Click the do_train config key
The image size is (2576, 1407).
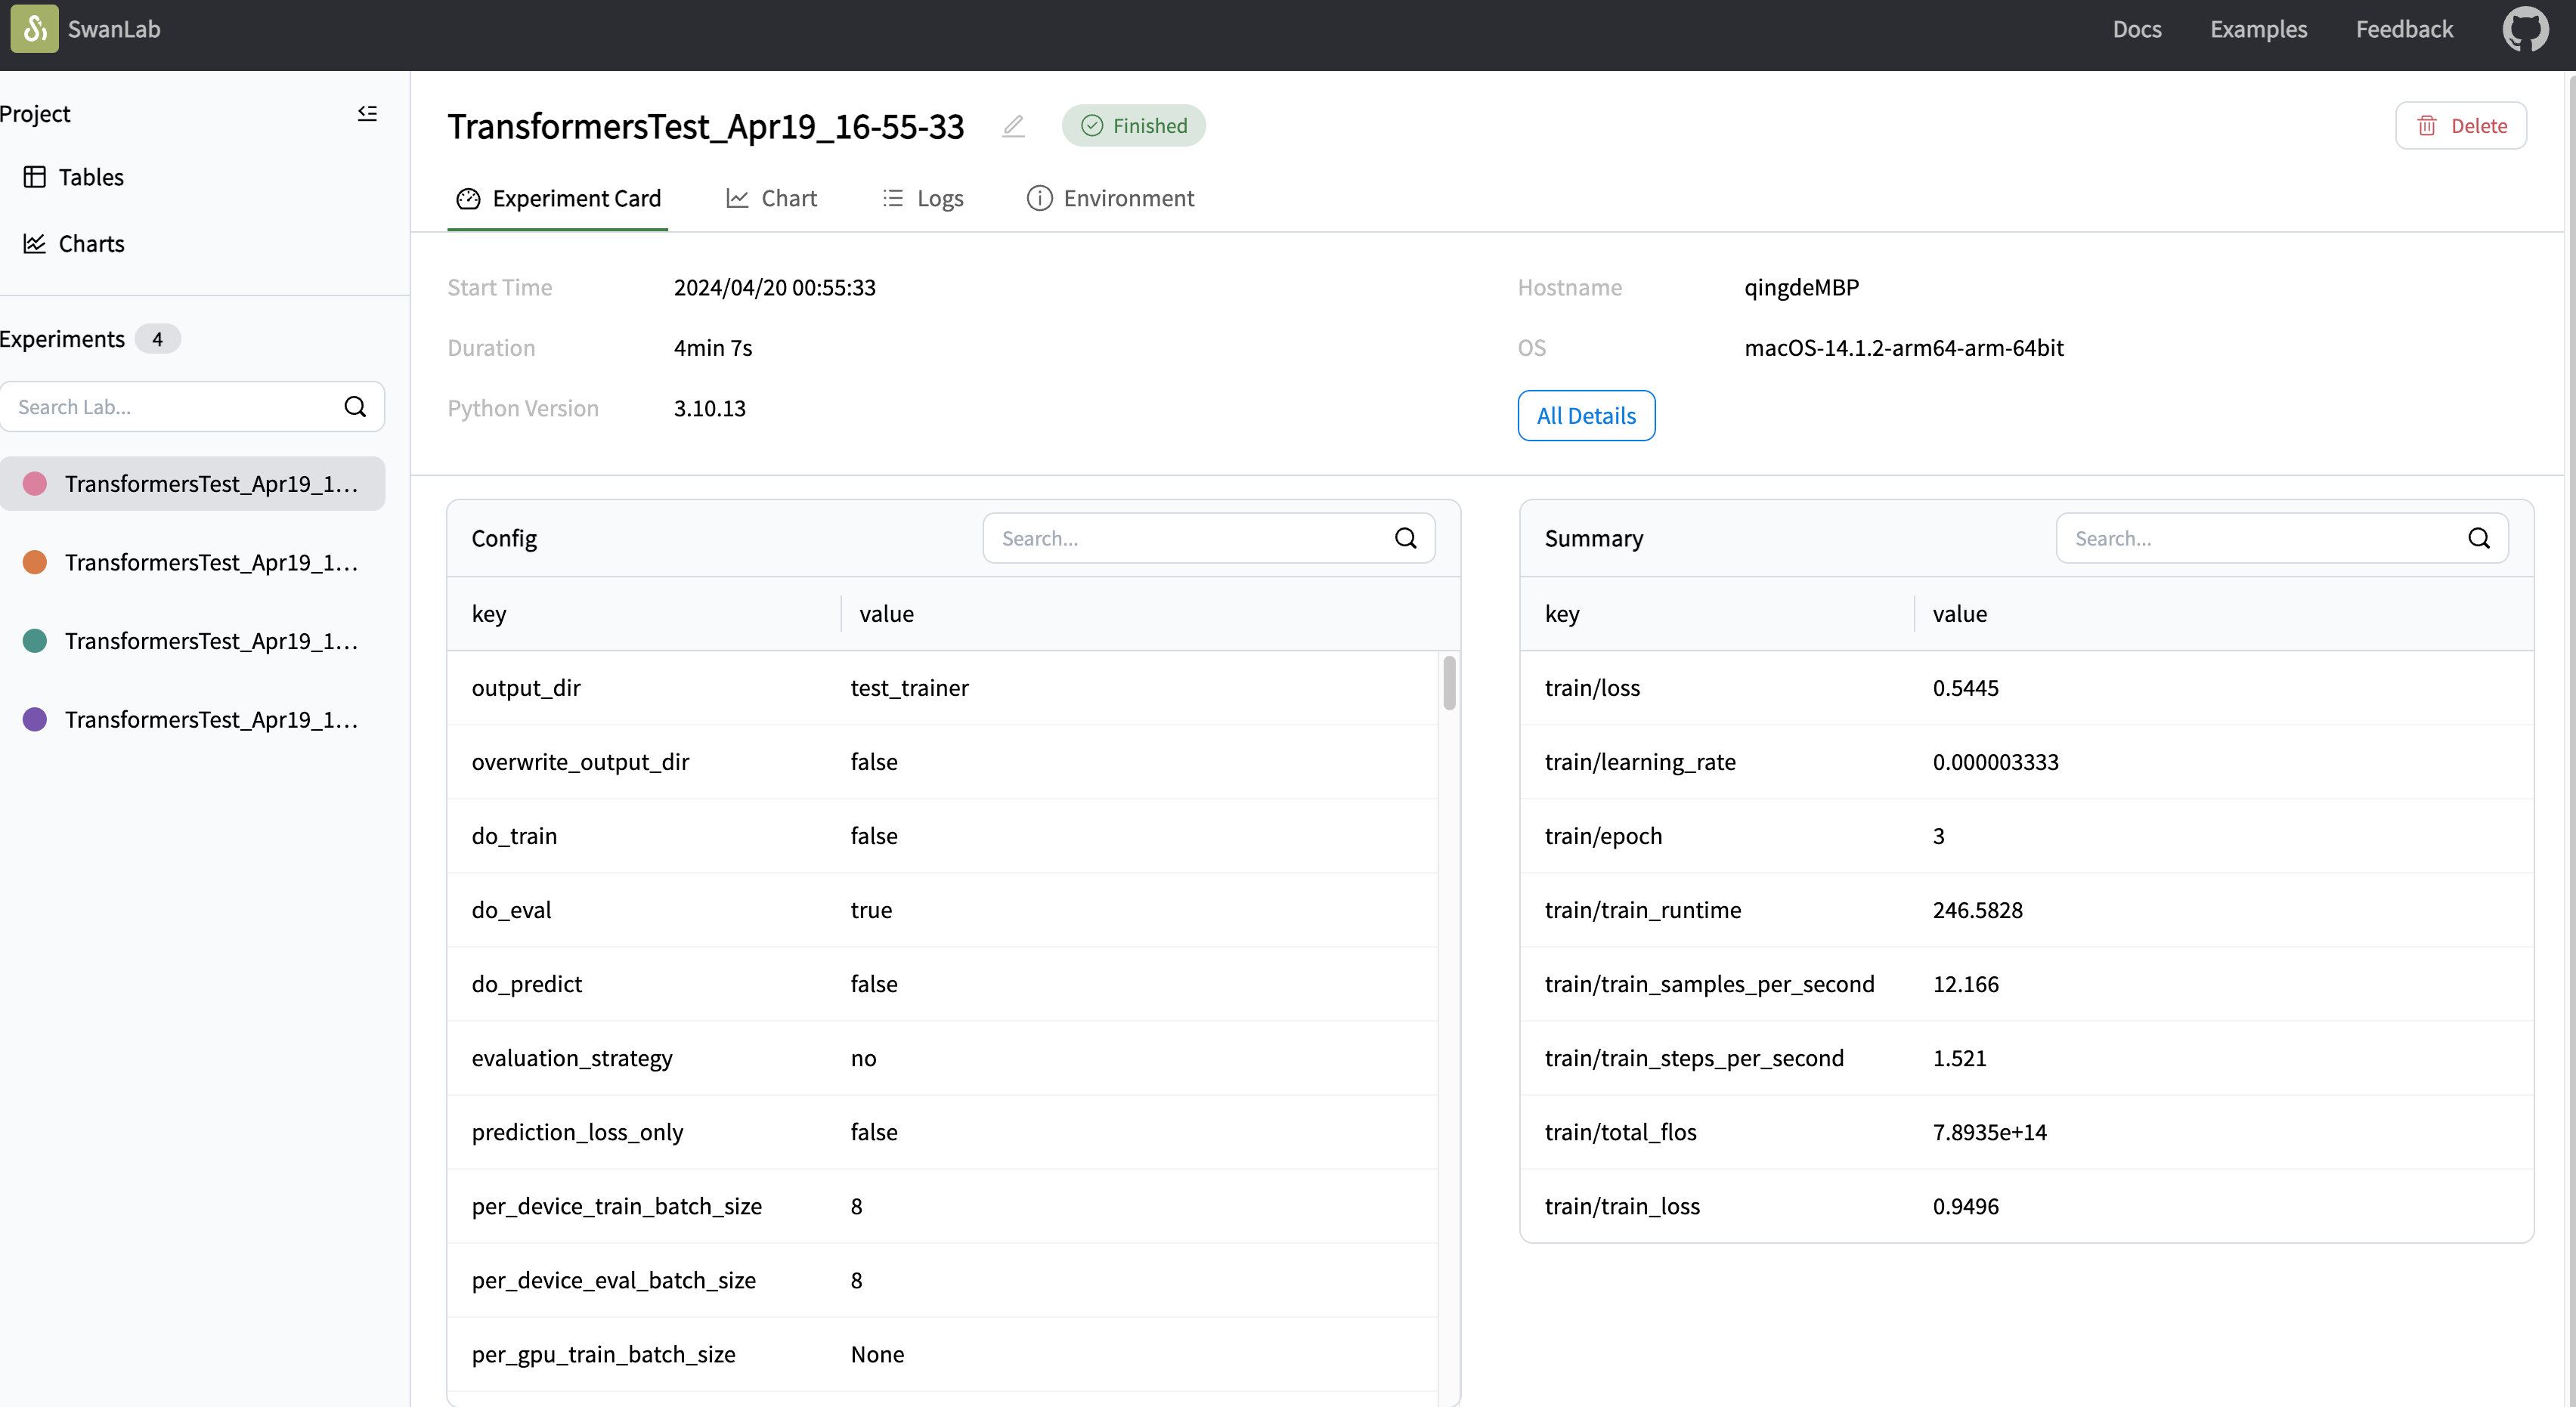(x=514, y=836)
